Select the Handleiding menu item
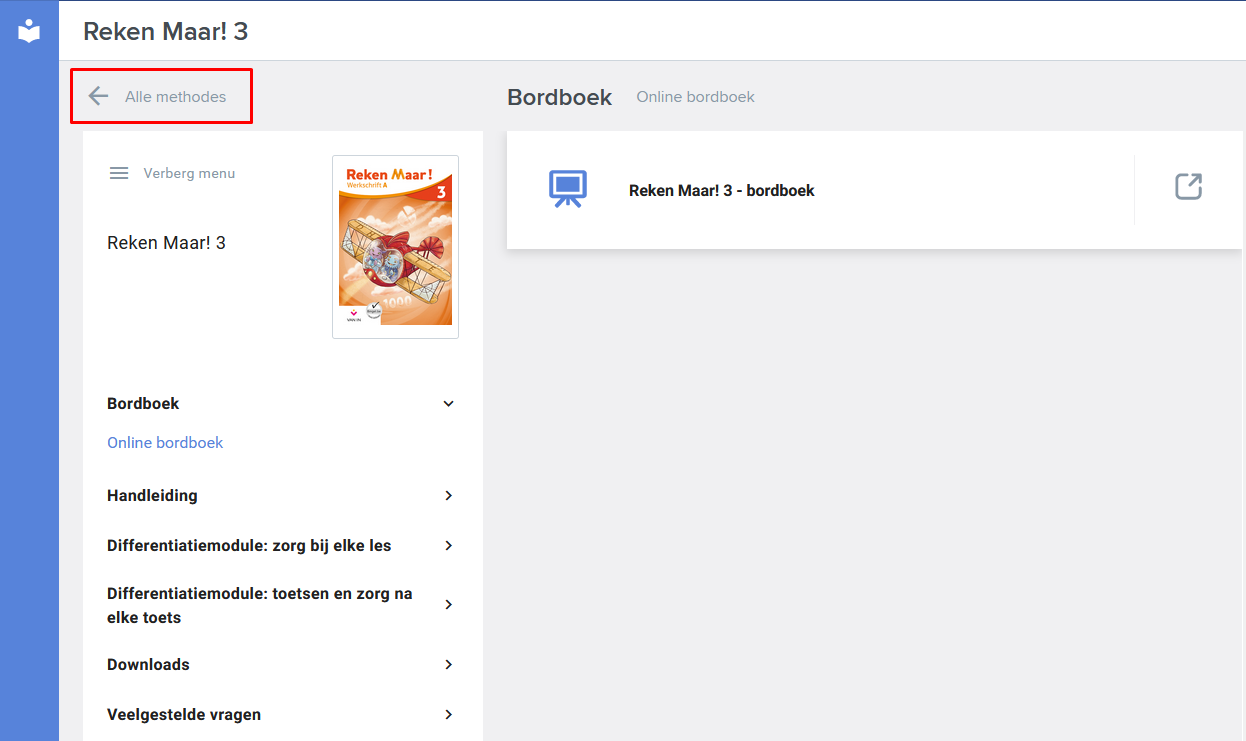Screen dimensions: 1246x741 [152, 495]
